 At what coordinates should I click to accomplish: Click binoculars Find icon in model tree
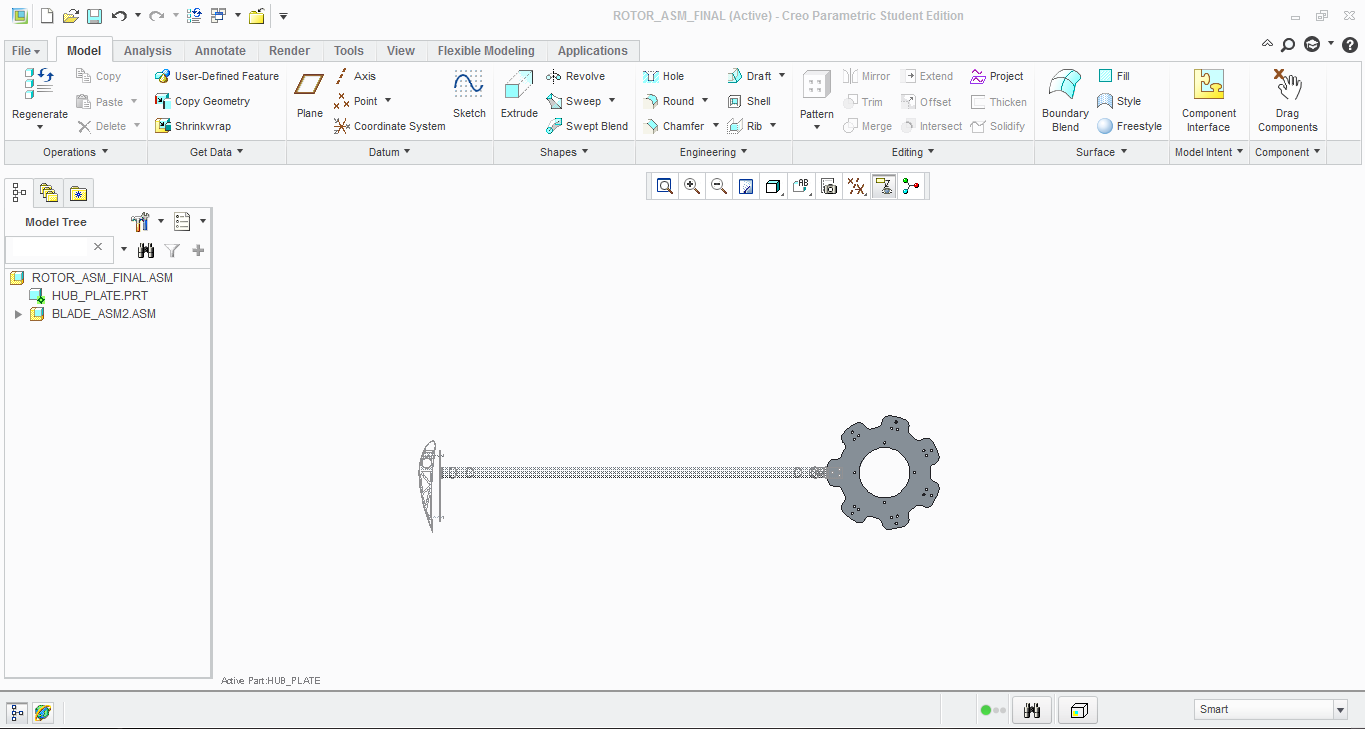pyautogui.click(x=146, y=250)
